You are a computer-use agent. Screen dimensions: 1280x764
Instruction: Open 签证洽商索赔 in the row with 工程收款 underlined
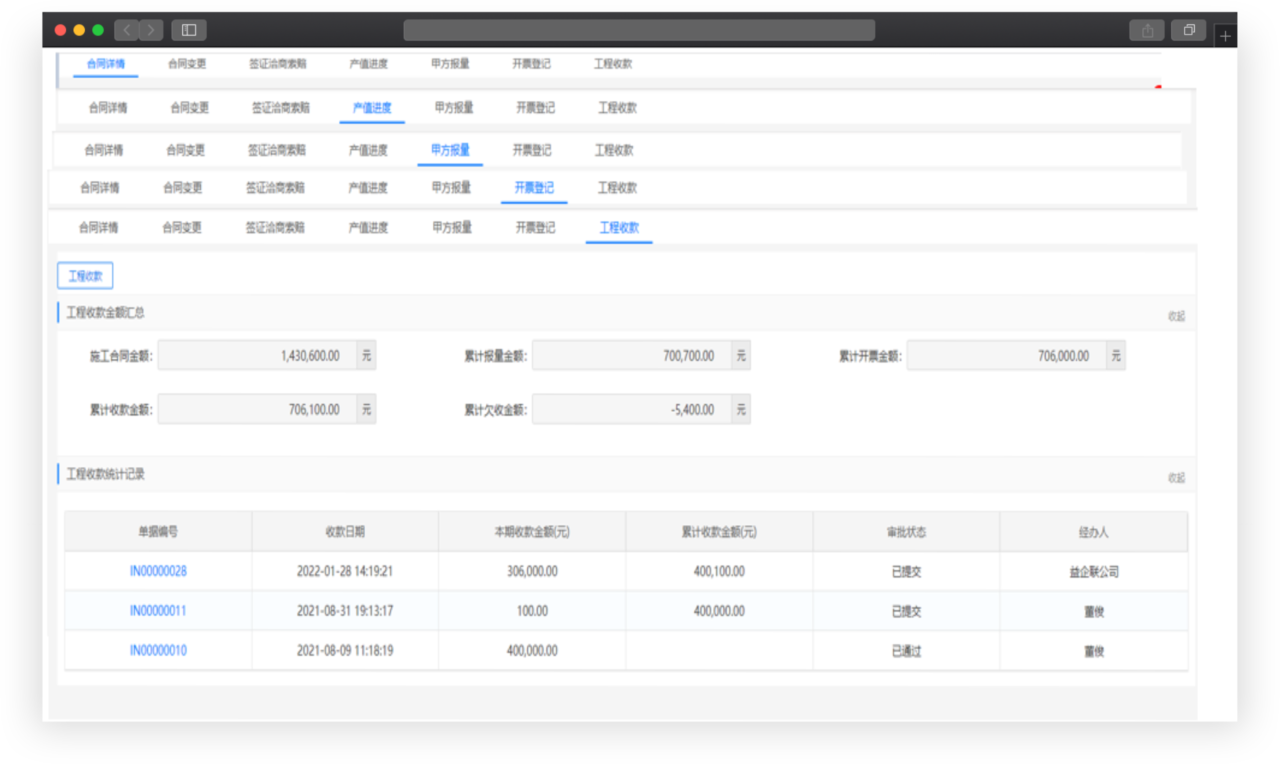pos(275,228)
